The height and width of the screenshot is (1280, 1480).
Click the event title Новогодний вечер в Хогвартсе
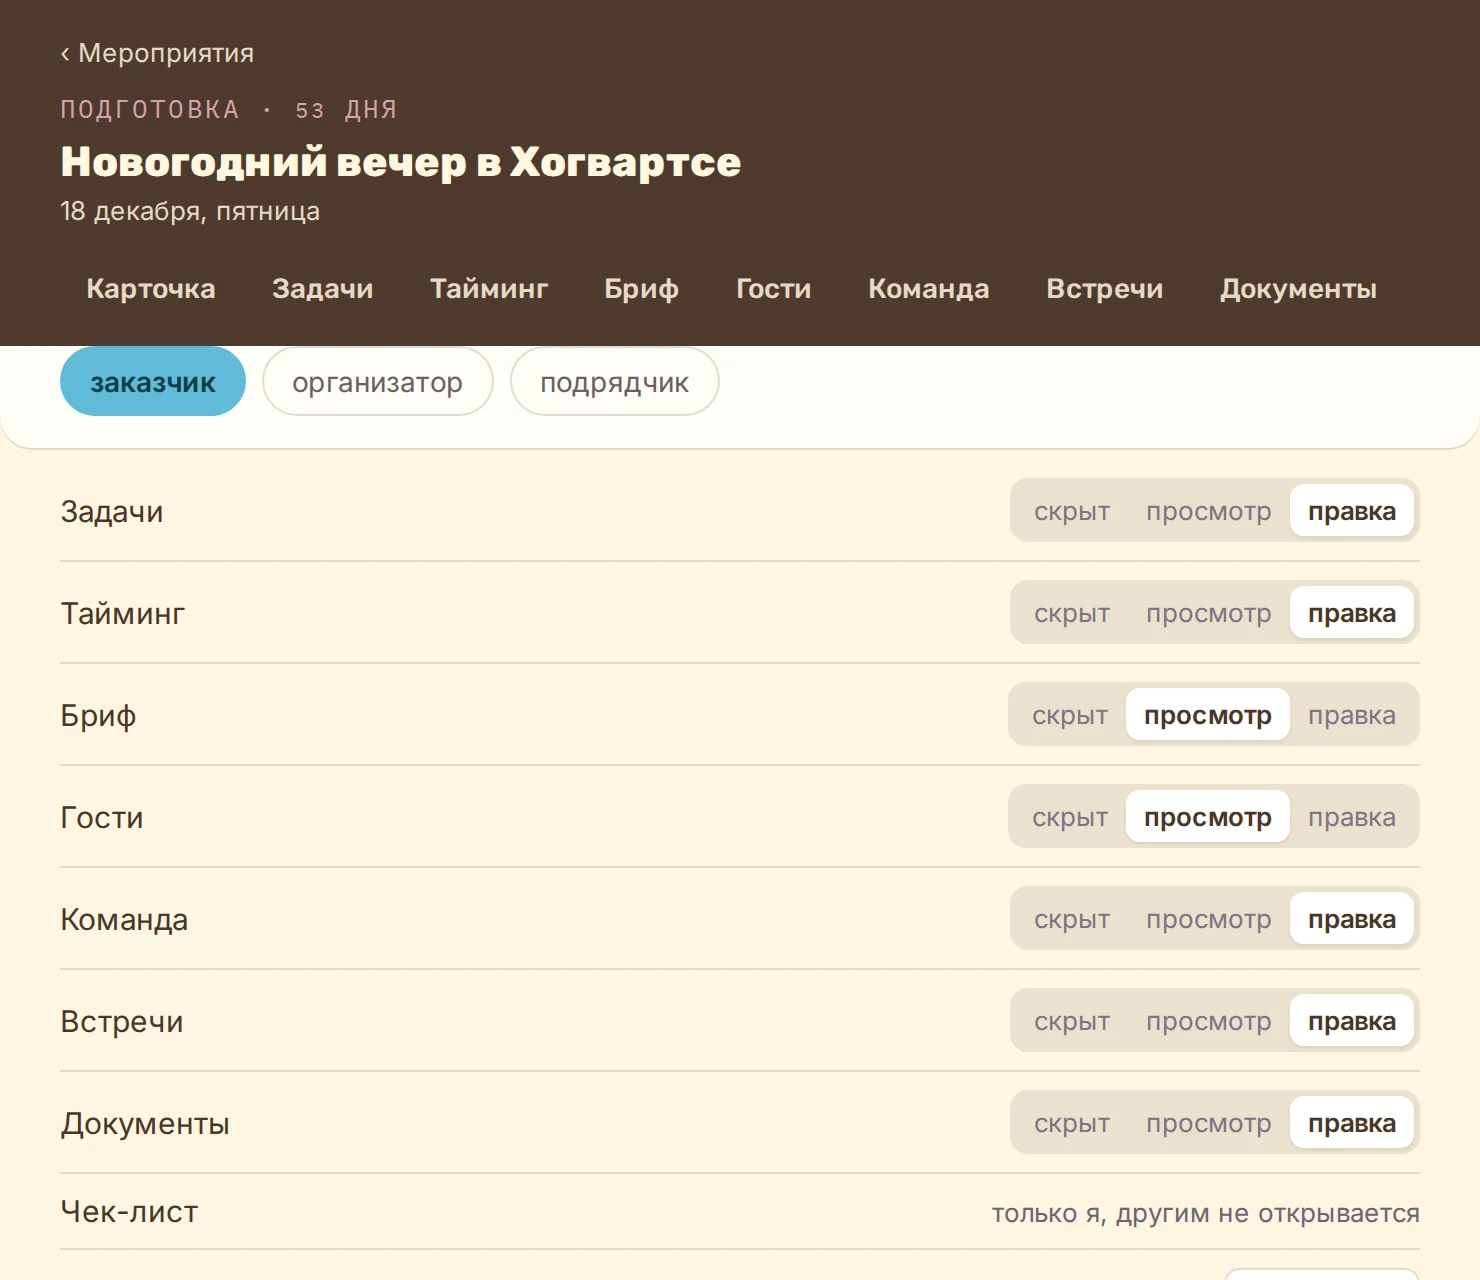401,162
